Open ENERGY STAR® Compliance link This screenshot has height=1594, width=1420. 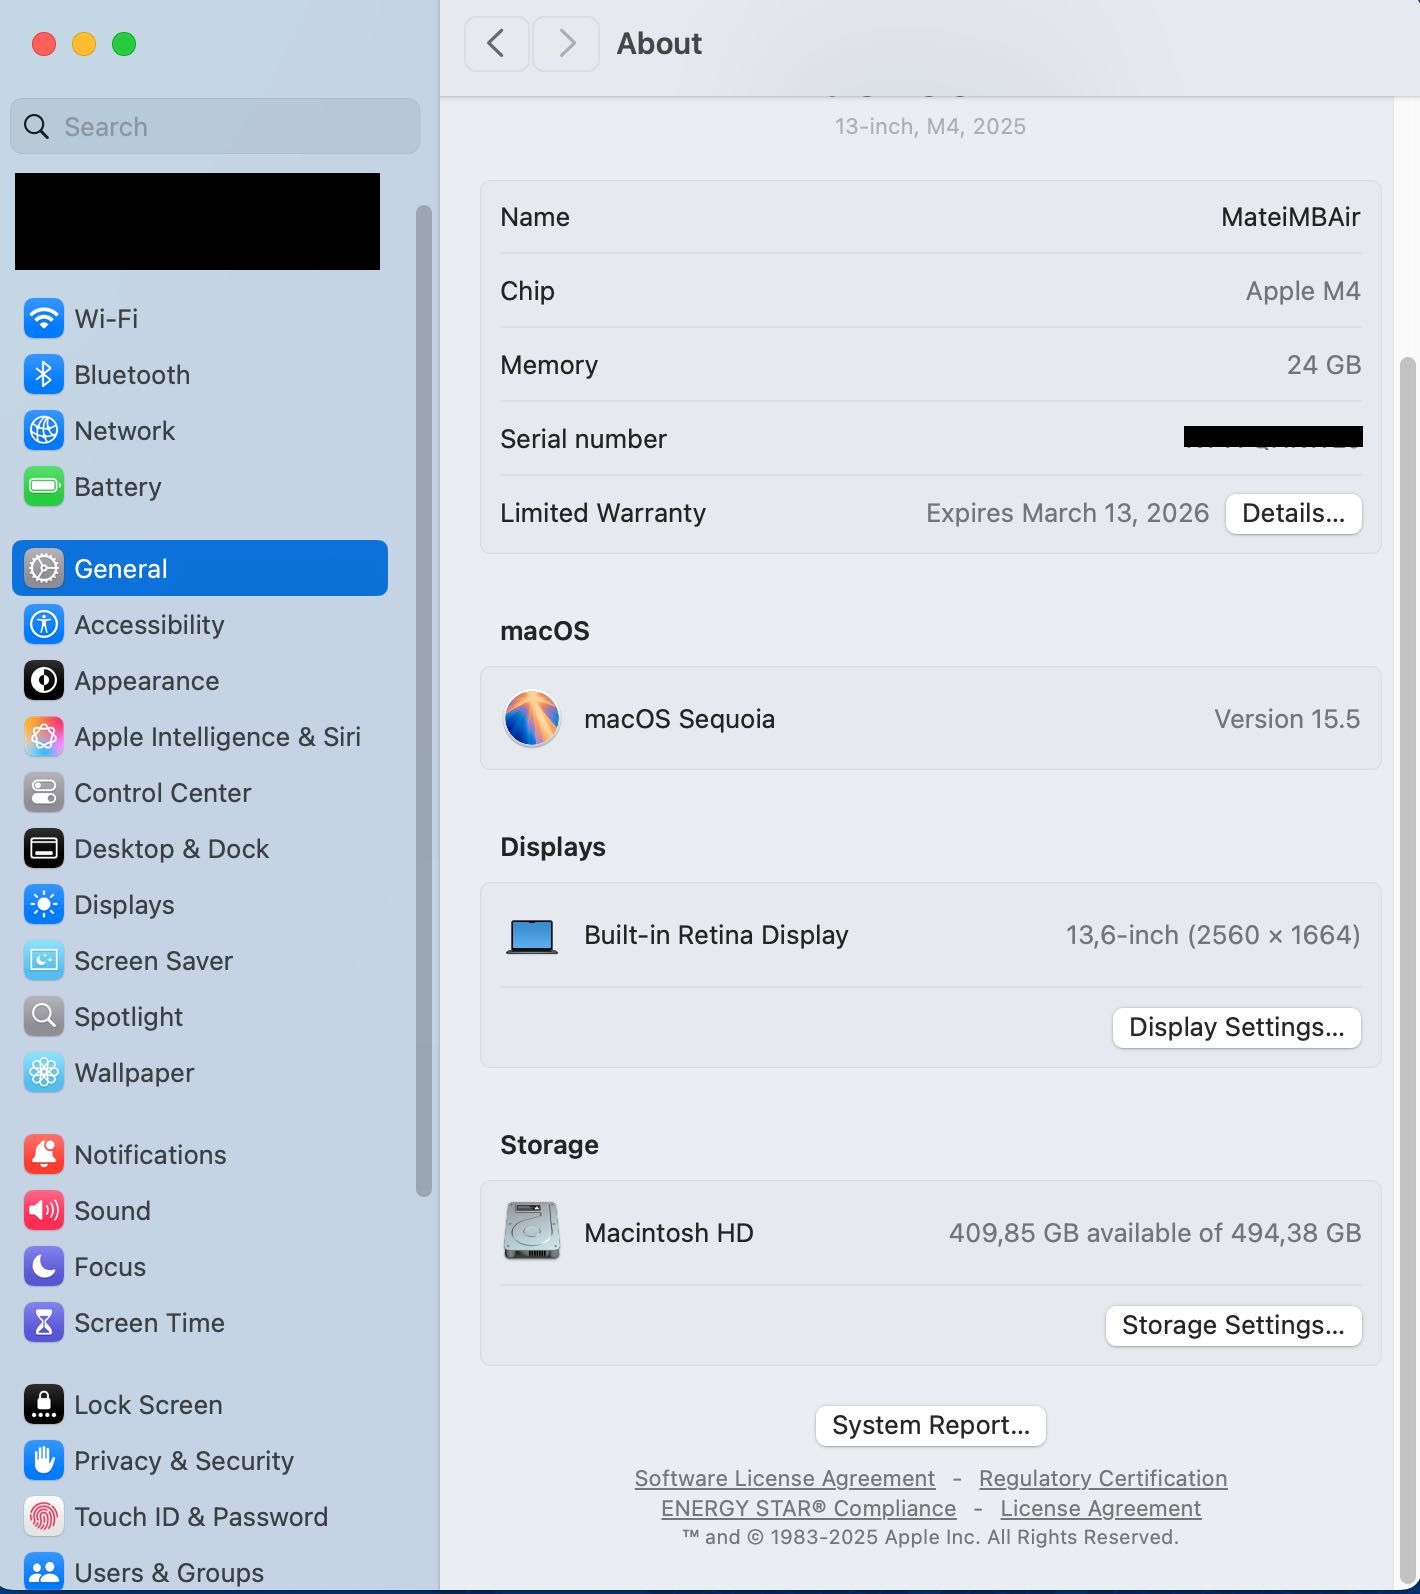pos(808,1508)
